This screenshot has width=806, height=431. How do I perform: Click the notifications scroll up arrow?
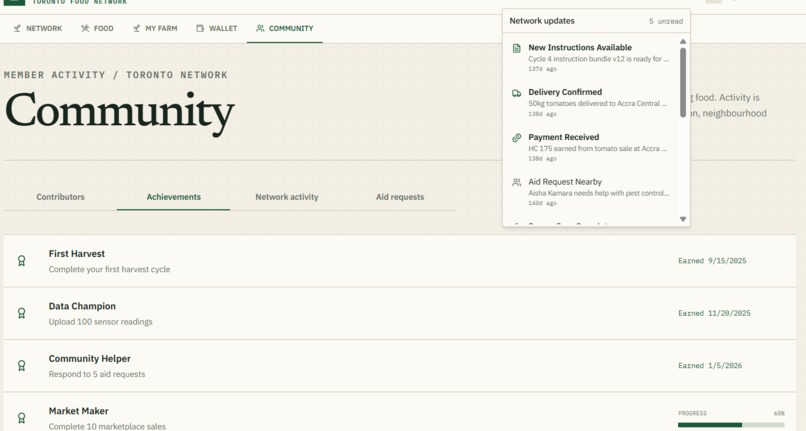point(683,41)
